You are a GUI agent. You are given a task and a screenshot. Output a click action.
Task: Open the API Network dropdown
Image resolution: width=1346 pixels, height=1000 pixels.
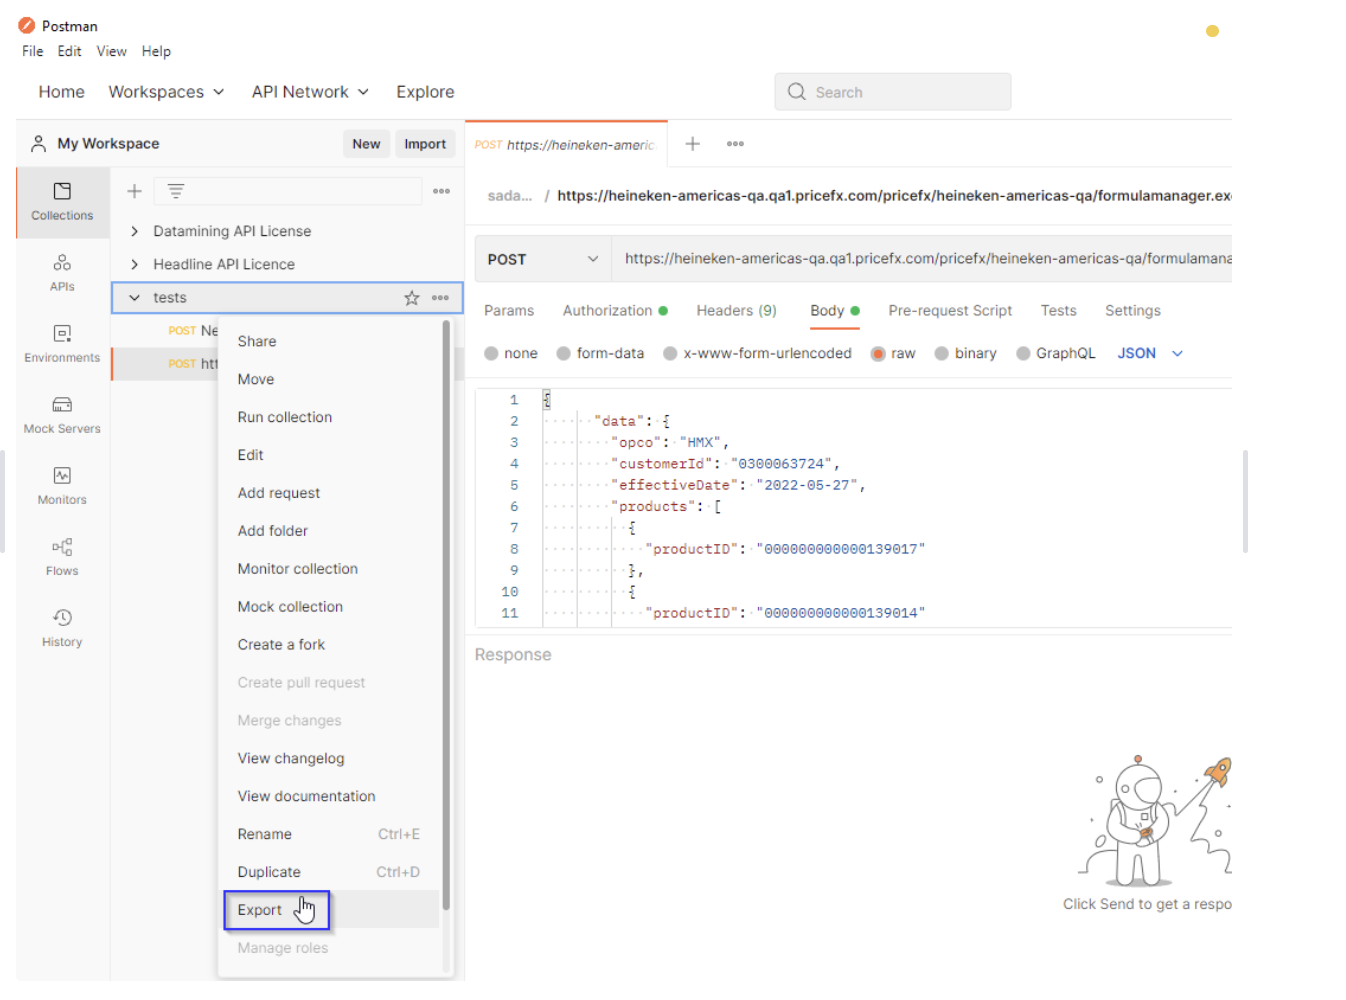pos(310,92)
